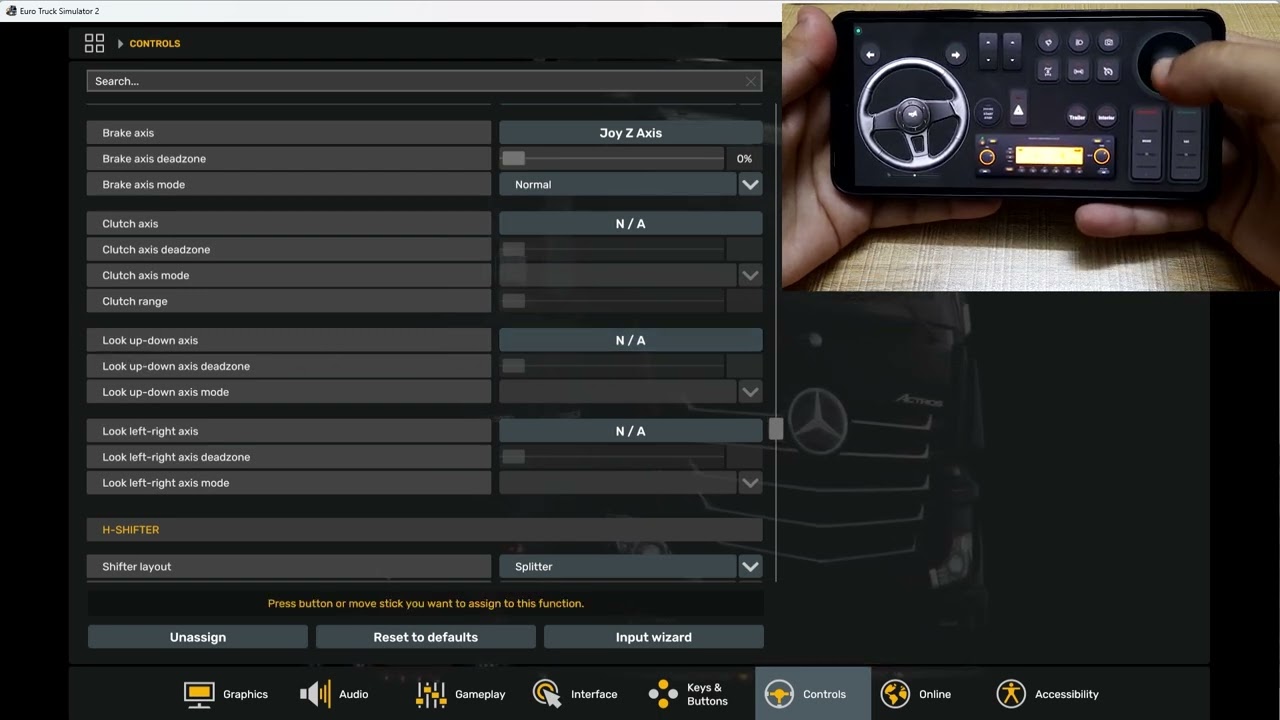The height and width of the screenshot is (720, 1280).
Task: Select Look left-right axis N / A binding
Action: pos(631,431)
